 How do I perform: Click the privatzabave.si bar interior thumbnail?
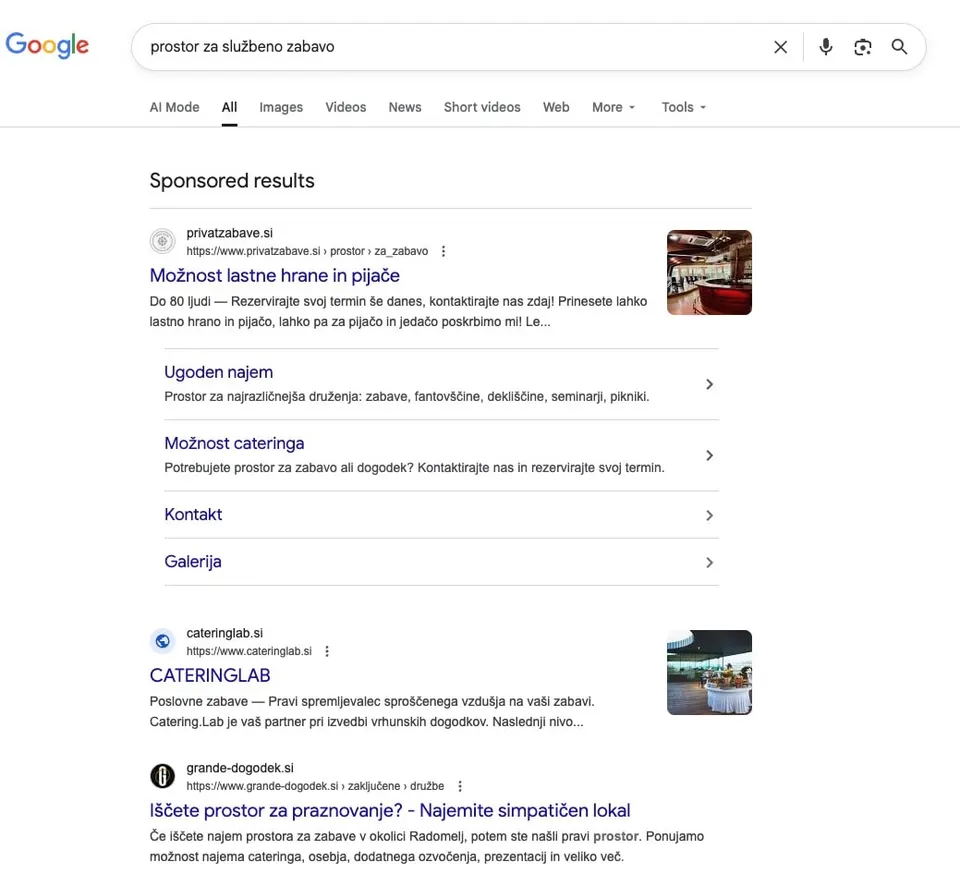click(x=709, y=272)
